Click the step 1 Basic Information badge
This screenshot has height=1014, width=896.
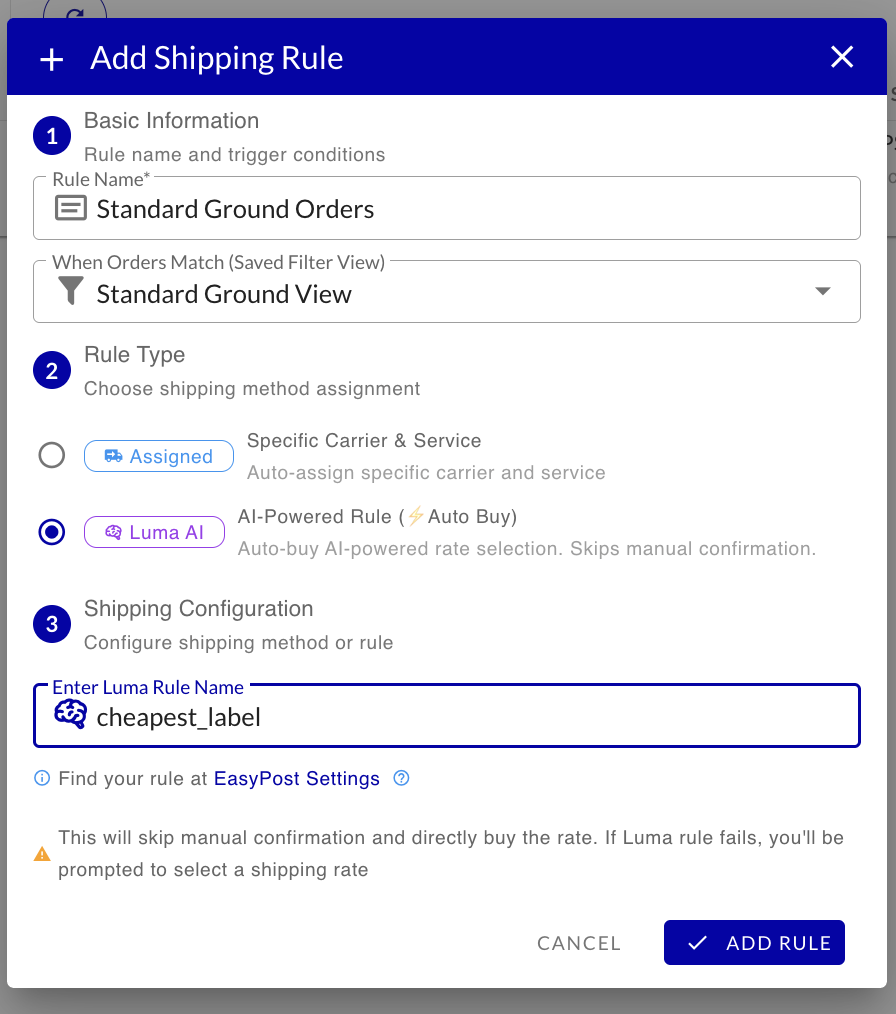pyautogui.click(x=52, y=137)
